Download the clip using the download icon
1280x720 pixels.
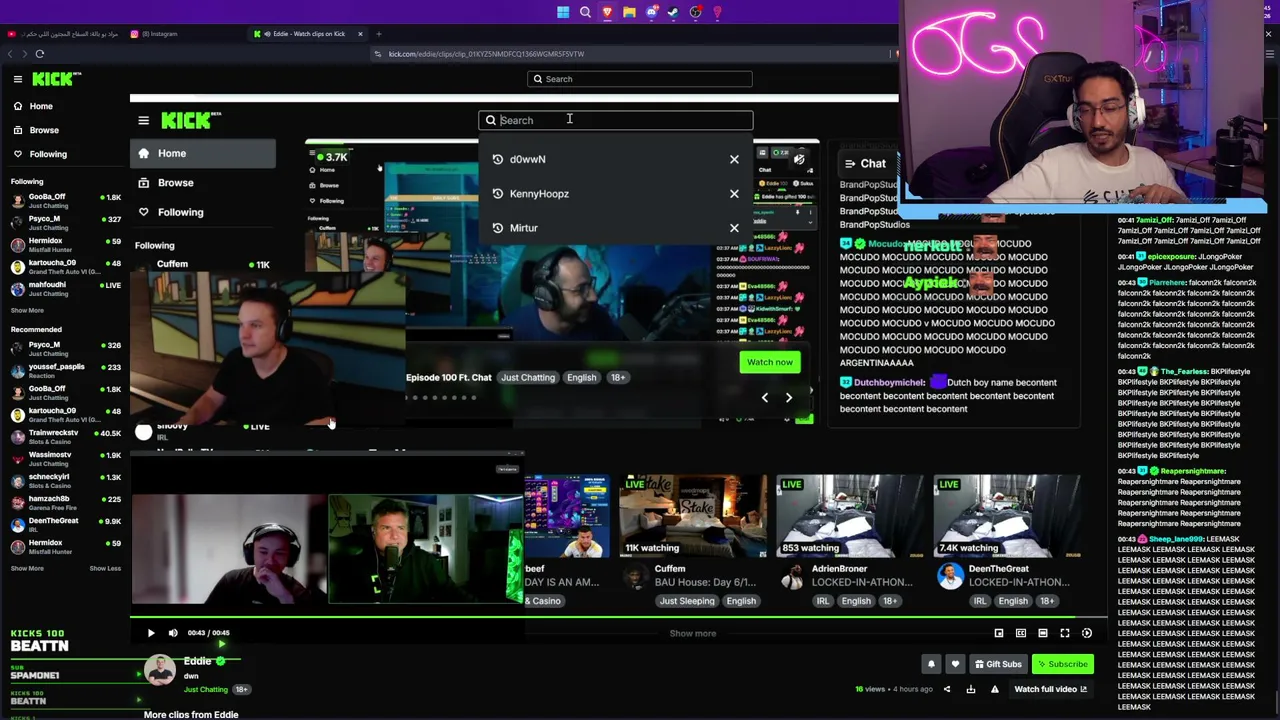point(971,689)
